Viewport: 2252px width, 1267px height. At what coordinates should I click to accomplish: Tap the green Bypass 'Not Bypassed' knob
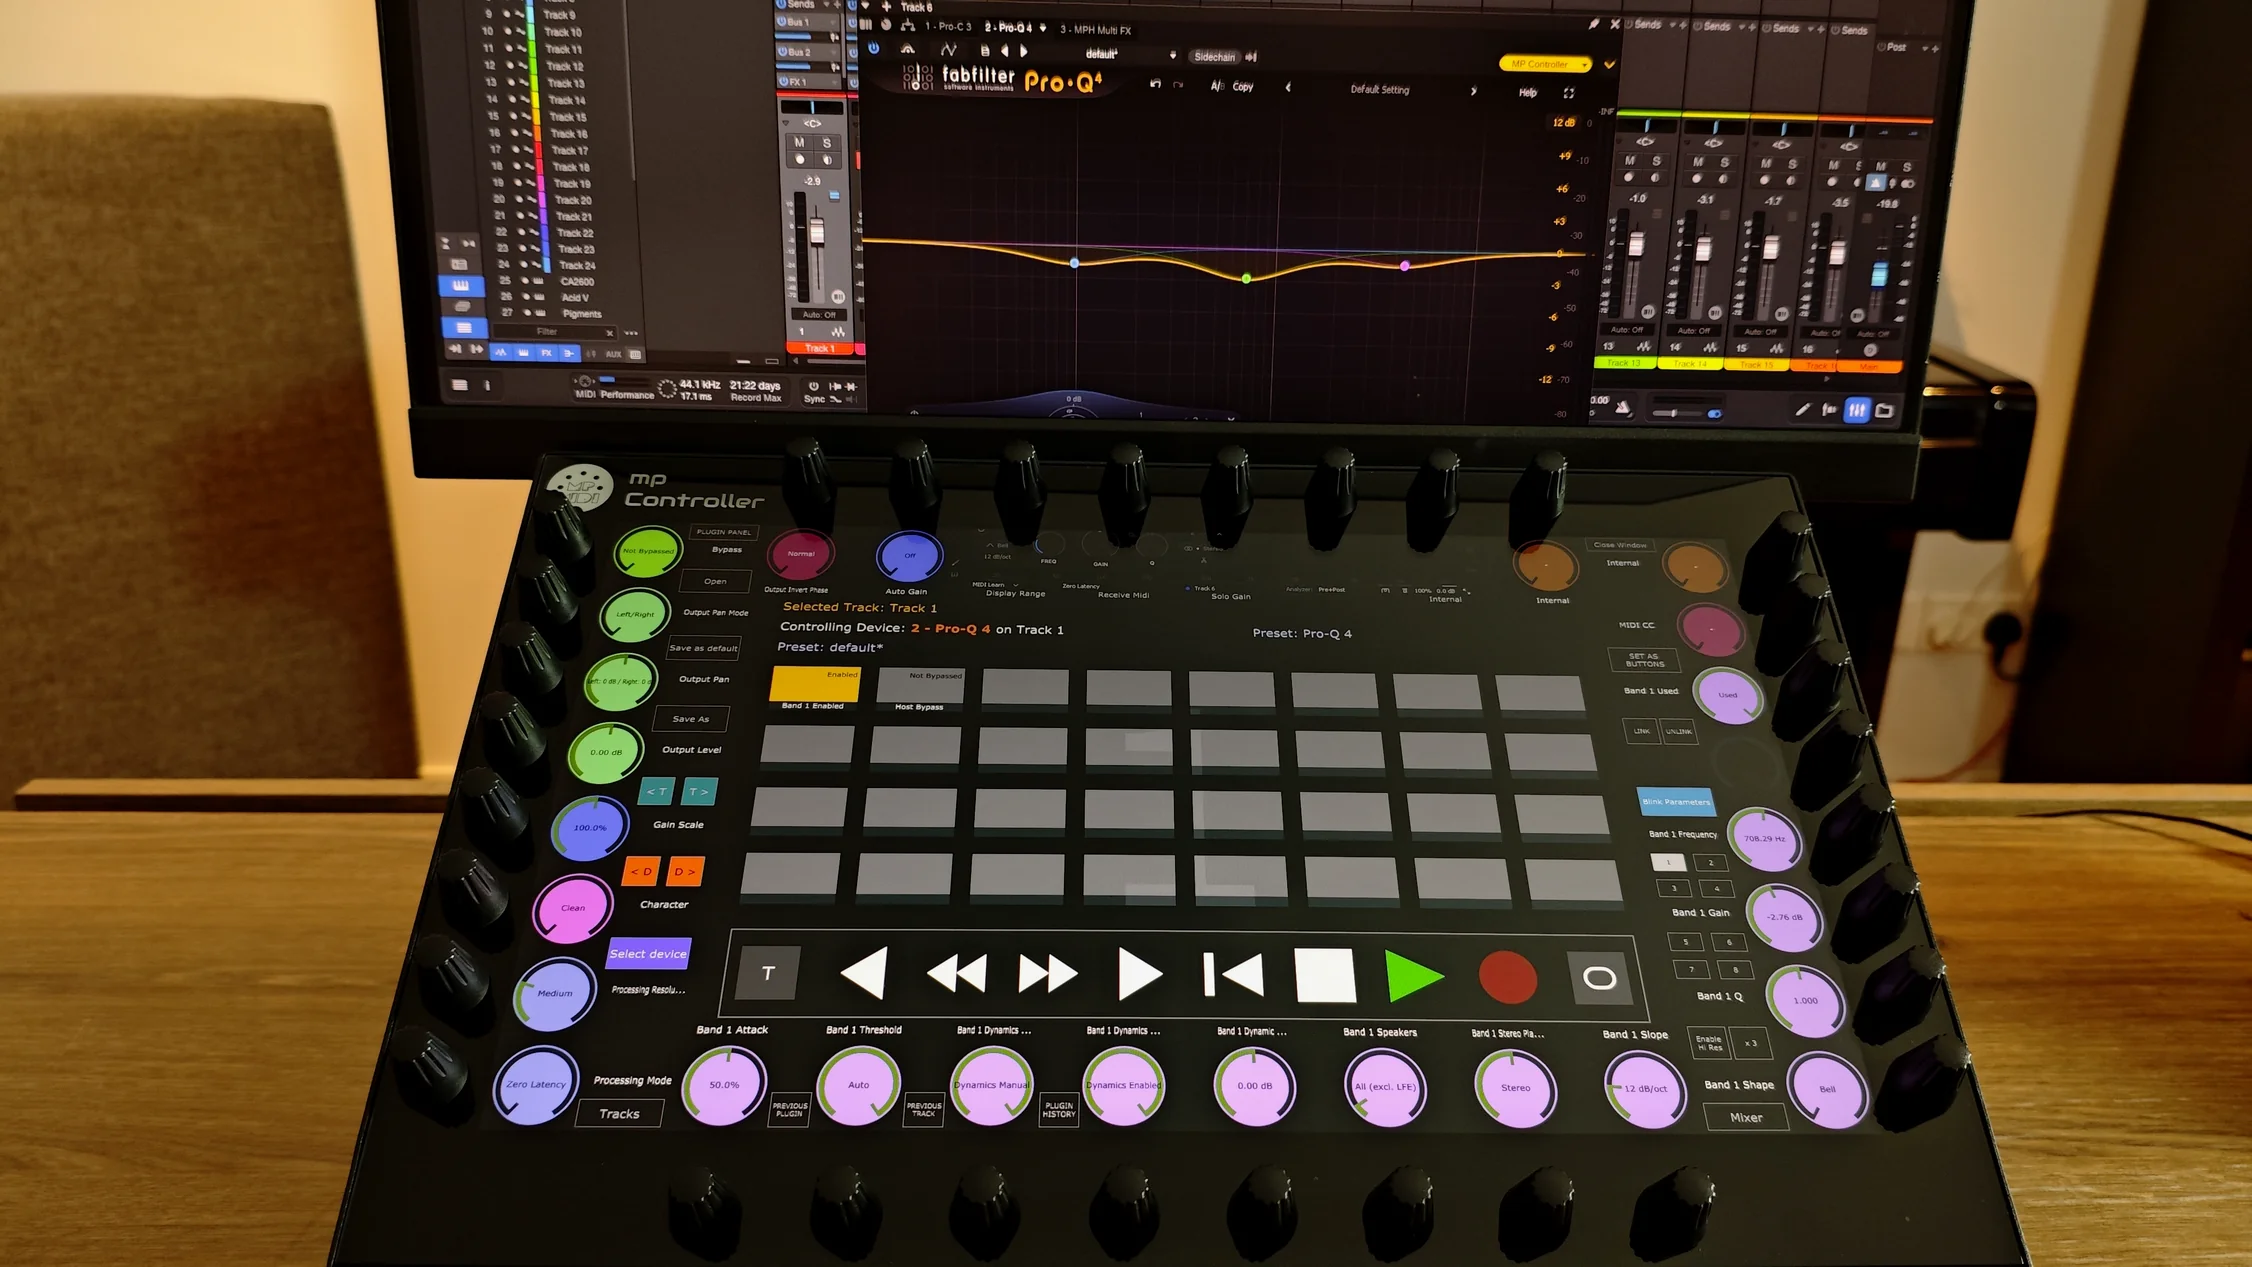click(648, 551)
